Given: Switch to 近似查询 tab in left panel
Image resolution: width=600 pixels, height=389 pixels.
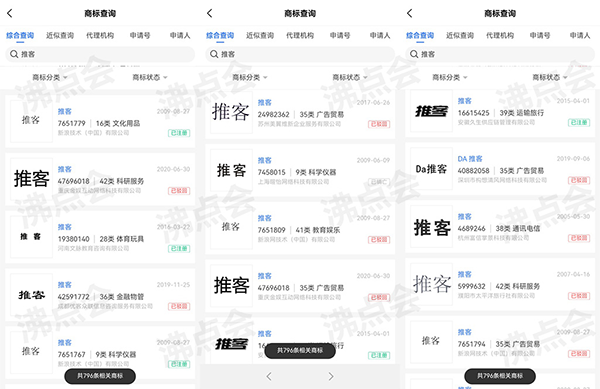Looking at the screenshot, I should point(60,36).
